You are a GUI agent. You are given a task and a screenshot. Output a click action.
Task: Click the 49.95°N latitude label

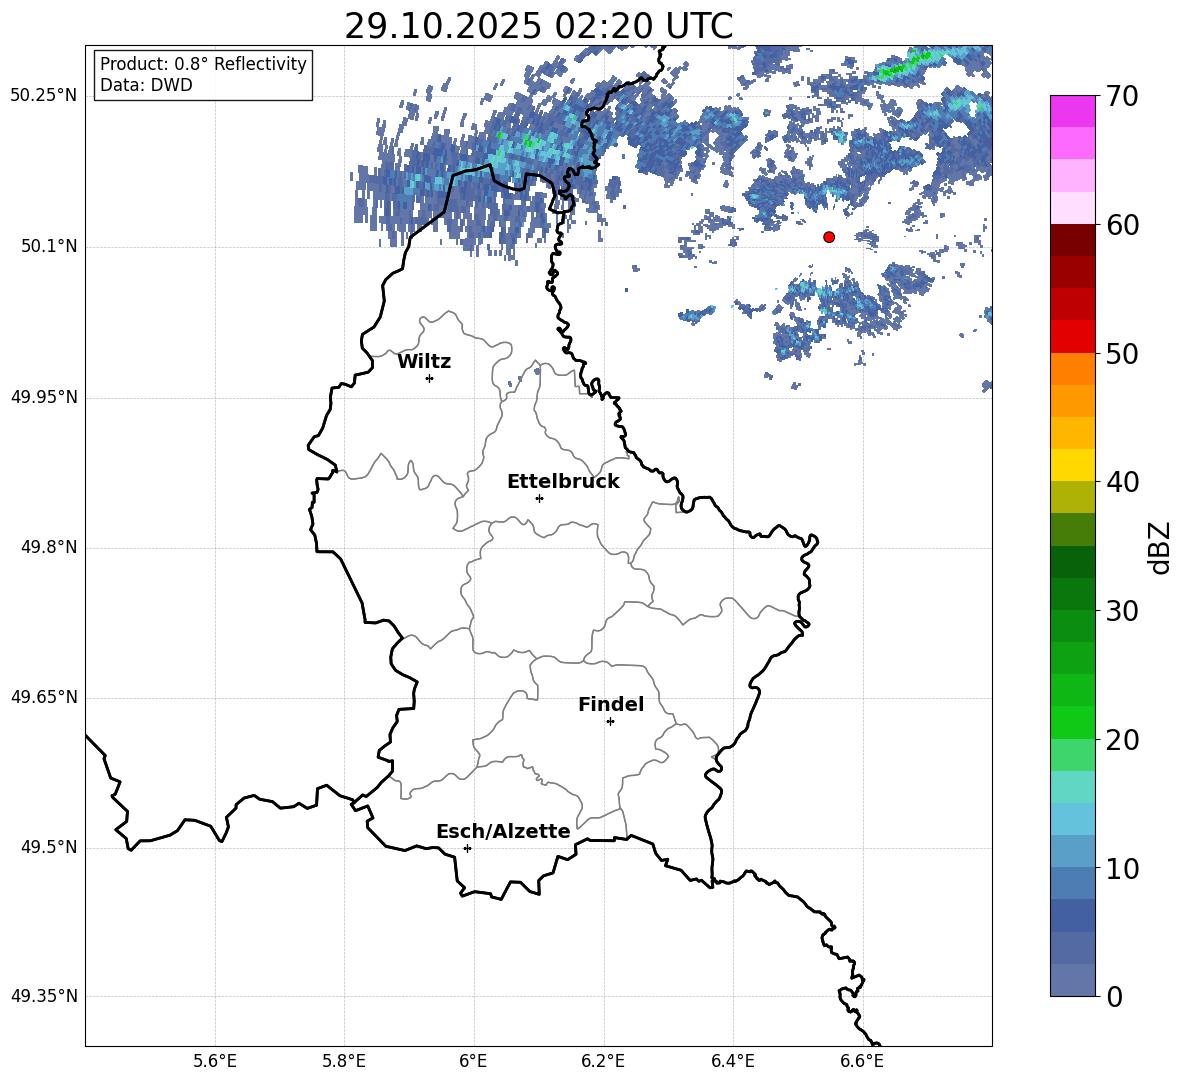[44, 397]
